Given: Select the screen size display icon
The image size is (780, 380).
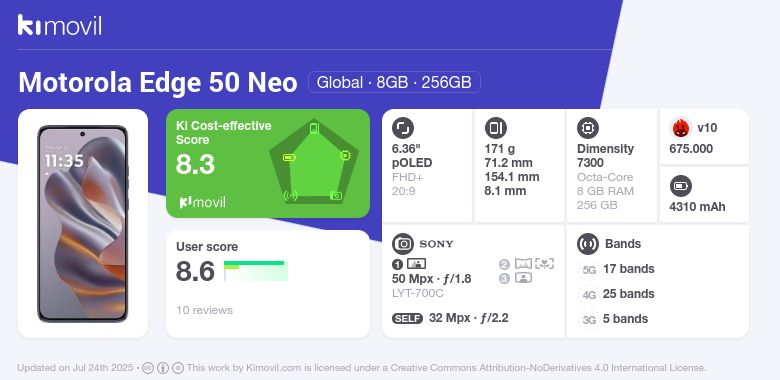Looking at the screenshot, I should 403,128.
